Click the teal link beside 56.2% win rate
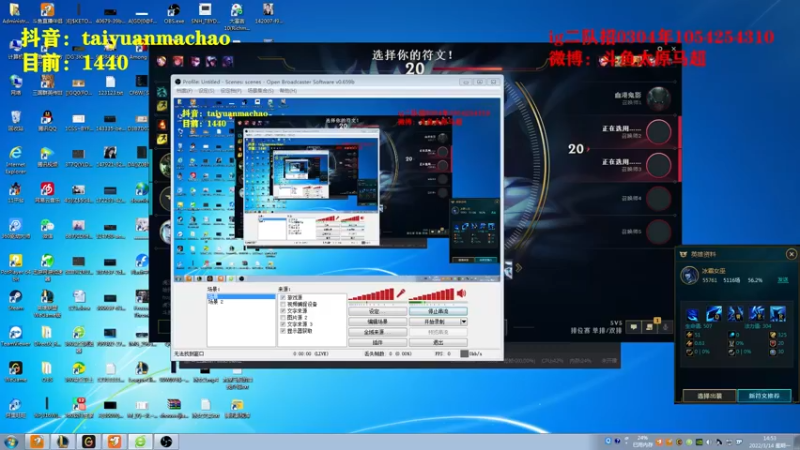The height and width of the screenshot is (450, 800). point(783,280)
